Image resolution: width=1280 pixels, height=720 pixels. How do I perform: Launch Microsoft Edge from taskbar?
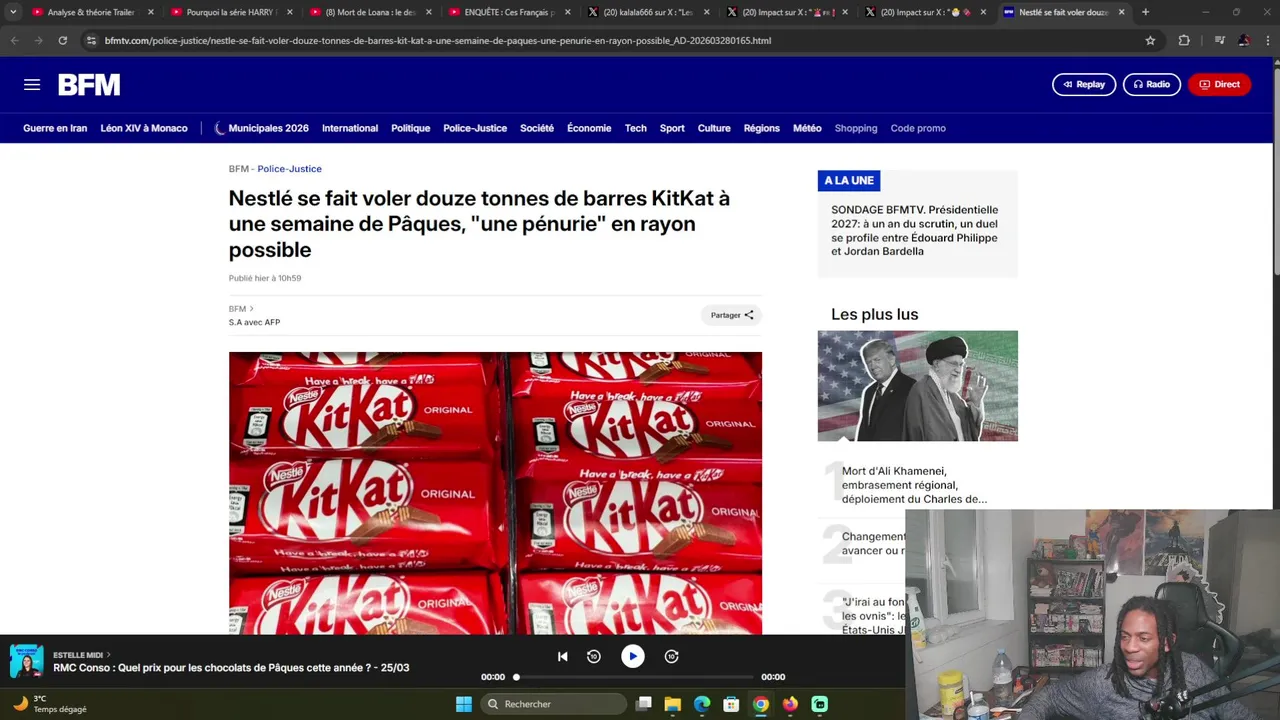coord(702,704)
